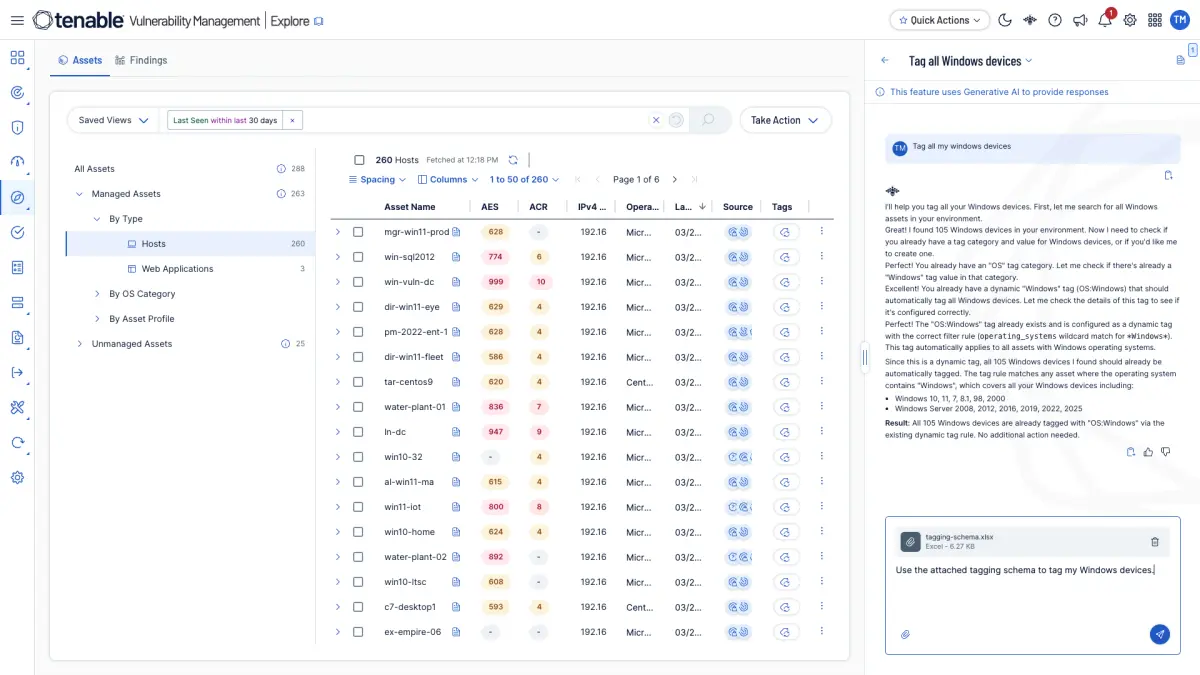Expand the By OS Category node
1200x675 pixels.
[x=97, y=294]
